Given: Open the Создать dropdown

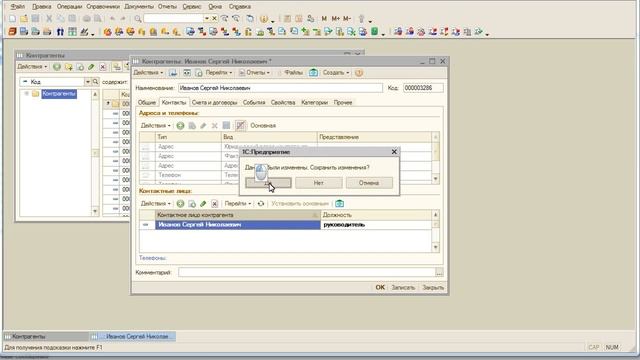Looking at the screenshot, I should point(336,73).
